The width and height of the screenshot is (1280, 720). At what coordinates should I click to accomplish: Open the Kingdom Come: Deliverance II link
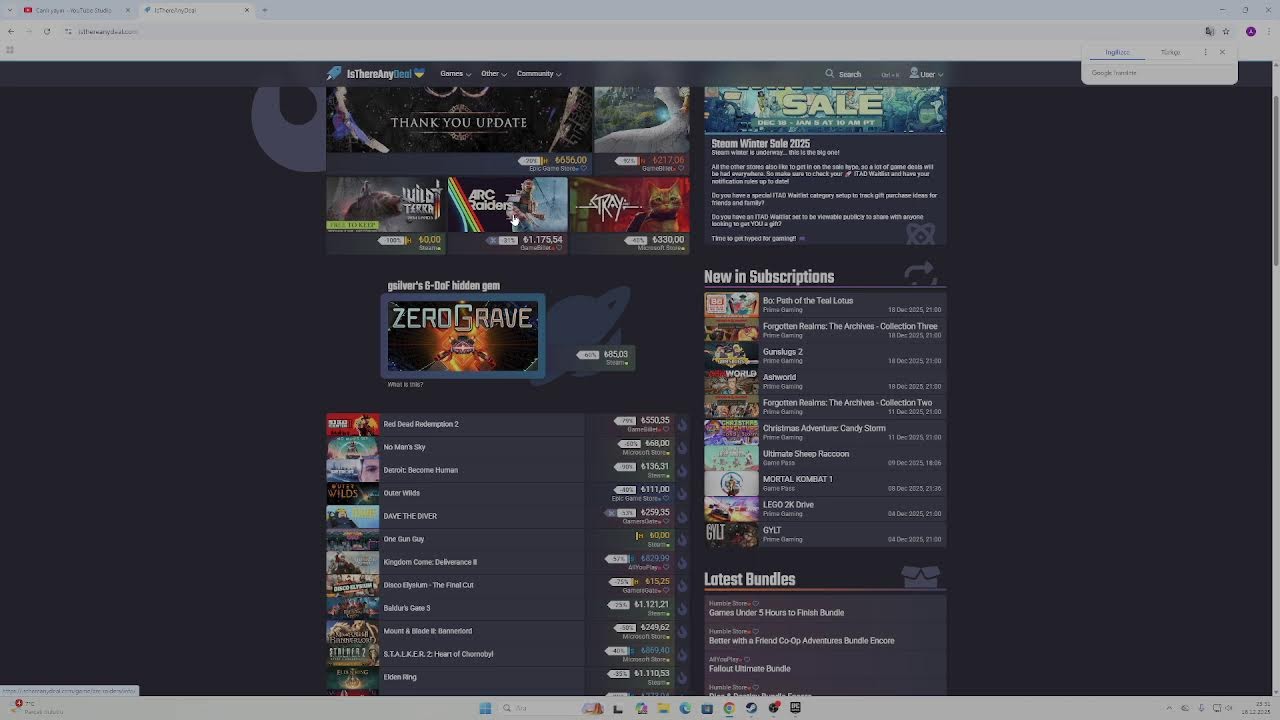(x=430, y=562)
